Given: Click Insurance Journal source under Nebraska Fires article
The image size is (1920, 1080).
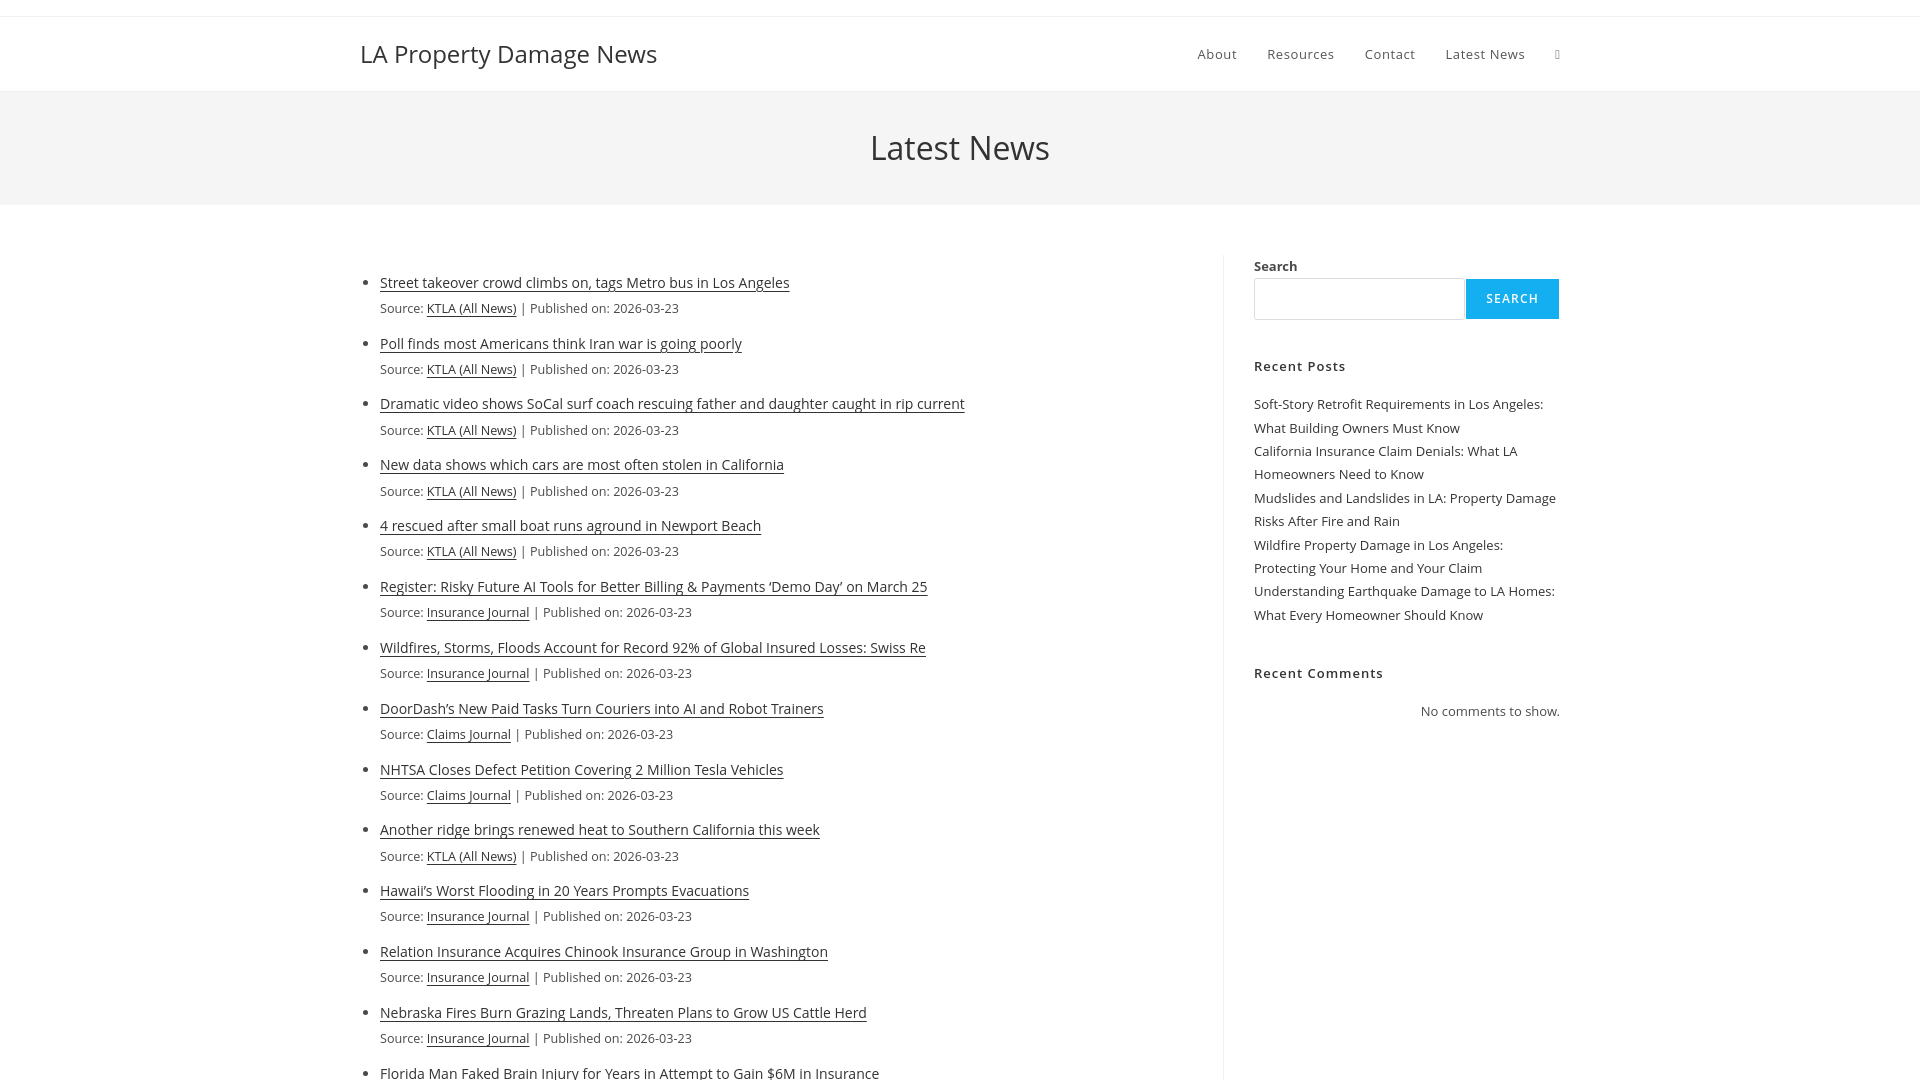Looking at the screenshot, I should tap(478, 1039).
